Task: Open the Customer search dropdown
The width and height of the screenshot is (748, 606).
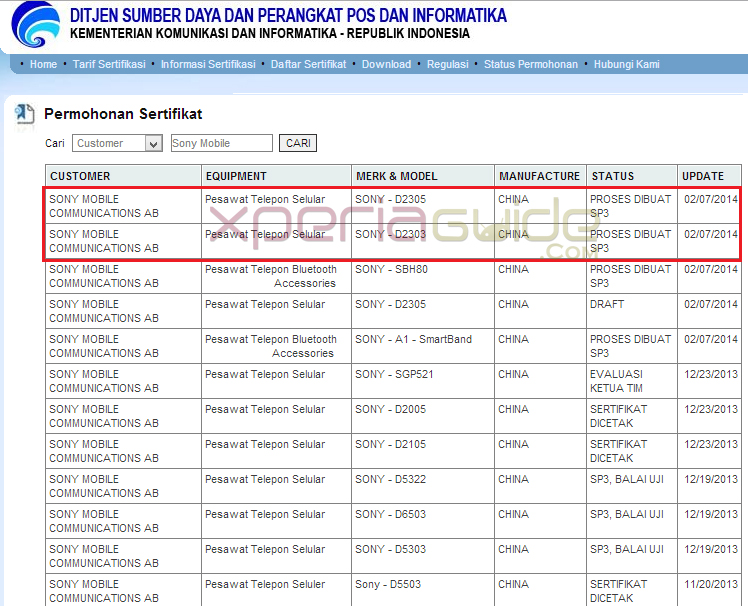Action: click(117, 143)
